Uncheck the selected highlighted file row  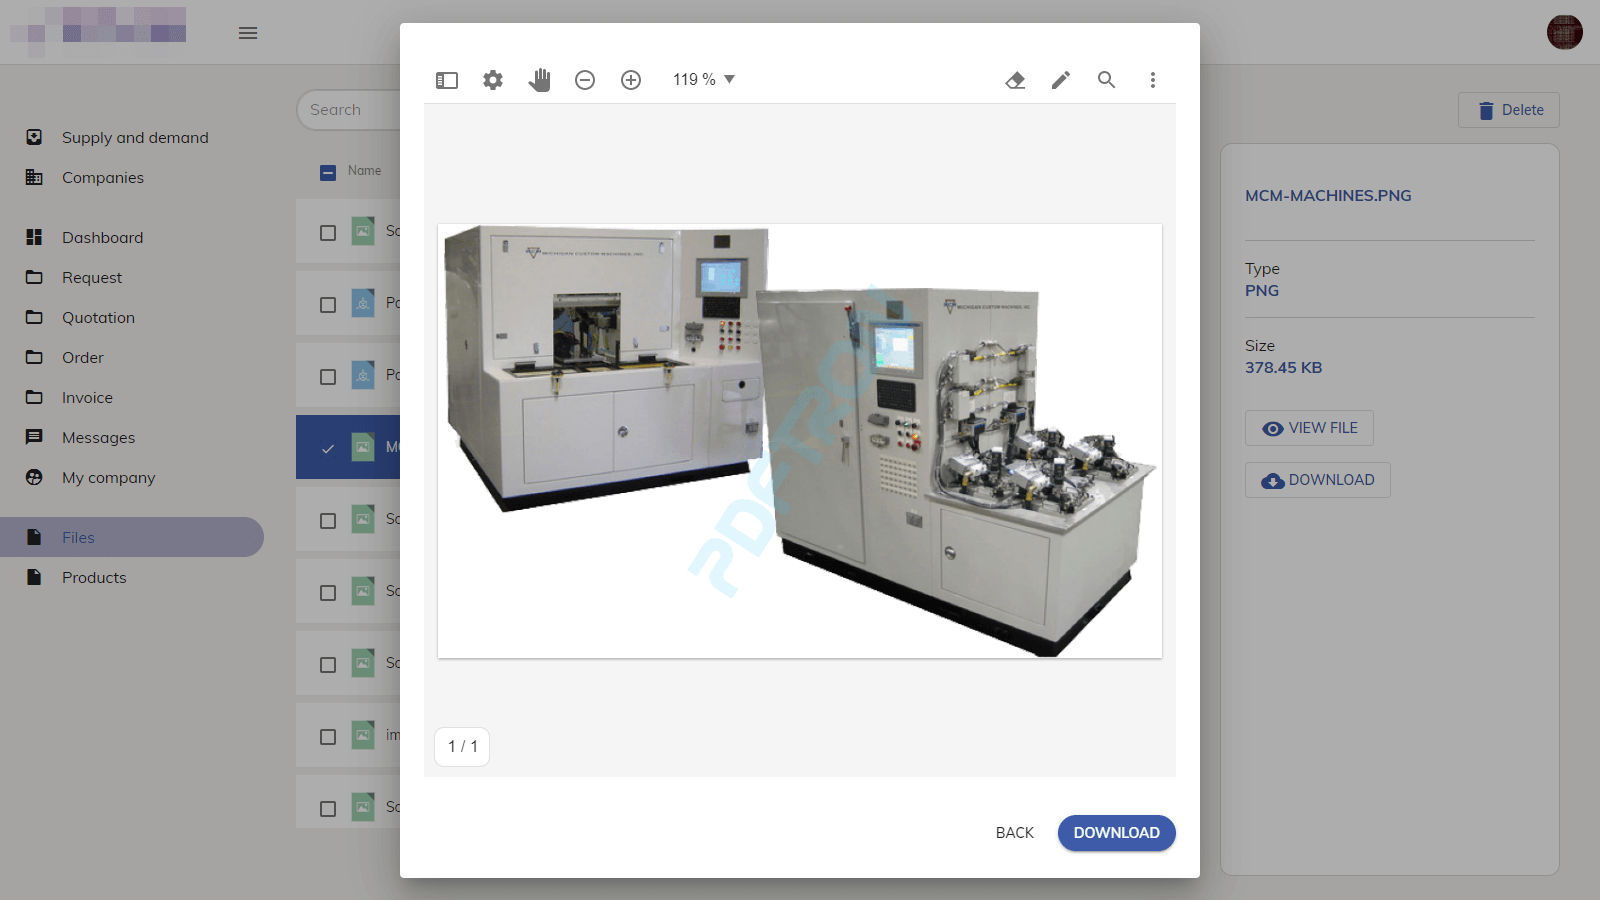click(328, 448)
